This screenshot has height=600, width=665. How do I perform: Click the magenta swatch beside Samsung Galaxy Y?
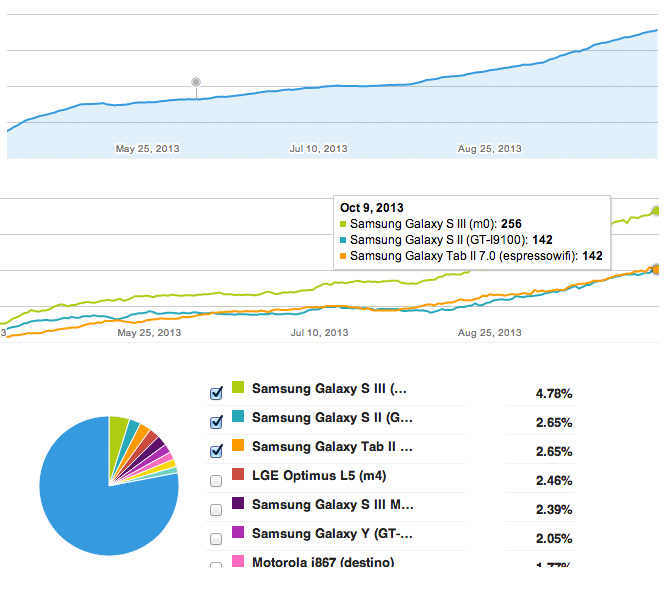(238, 534)
